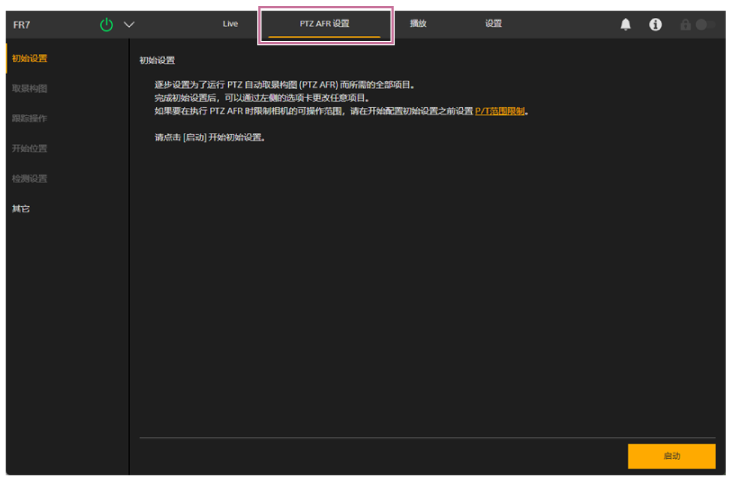Follow the P/T范围限制 link

click(500, 111)
